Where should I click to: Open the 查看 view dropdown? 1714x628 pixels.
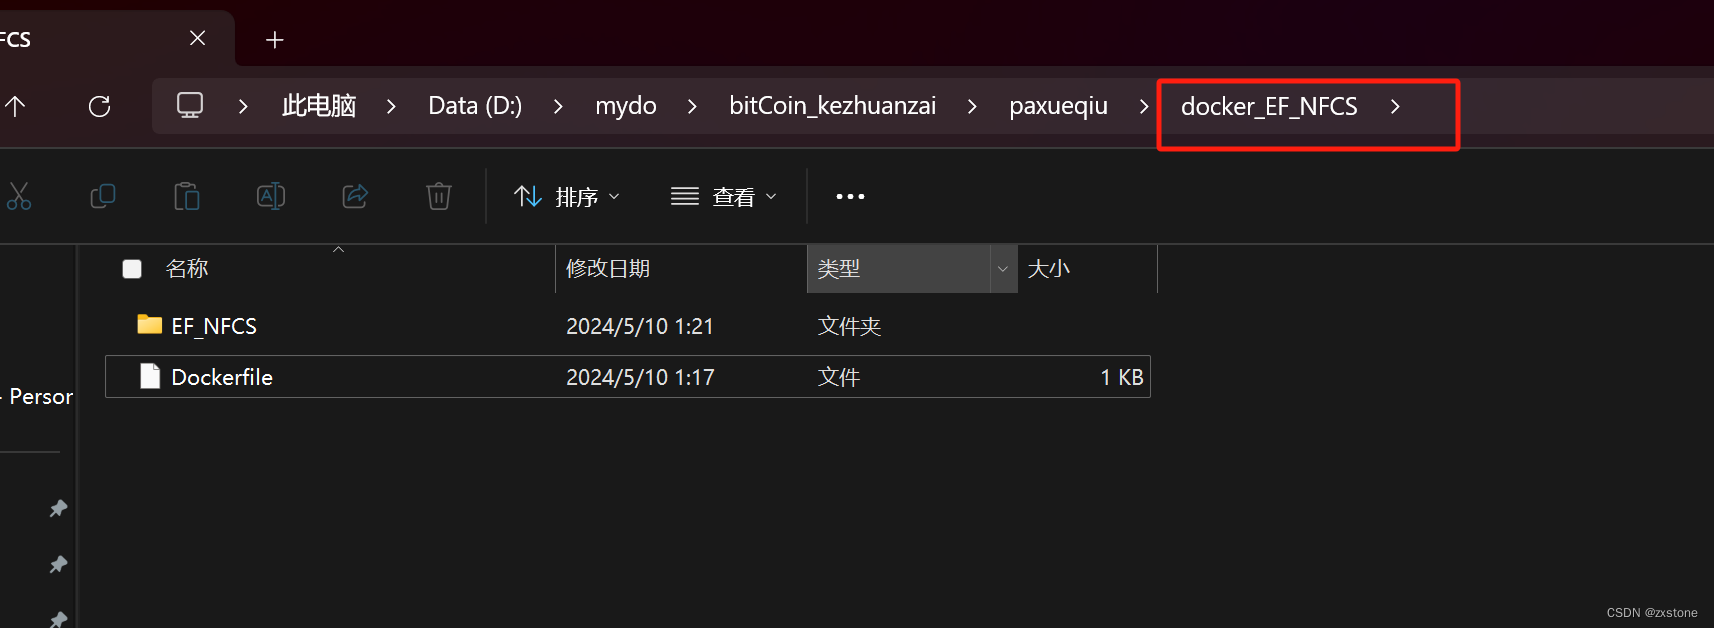(723, 197)
